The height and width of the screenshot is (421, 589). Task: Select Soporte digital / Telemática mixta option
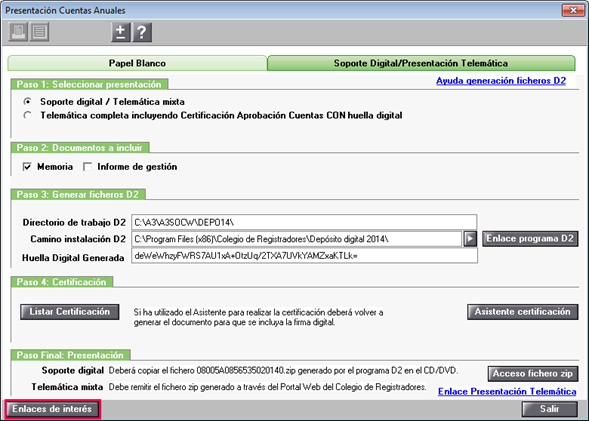27,102
